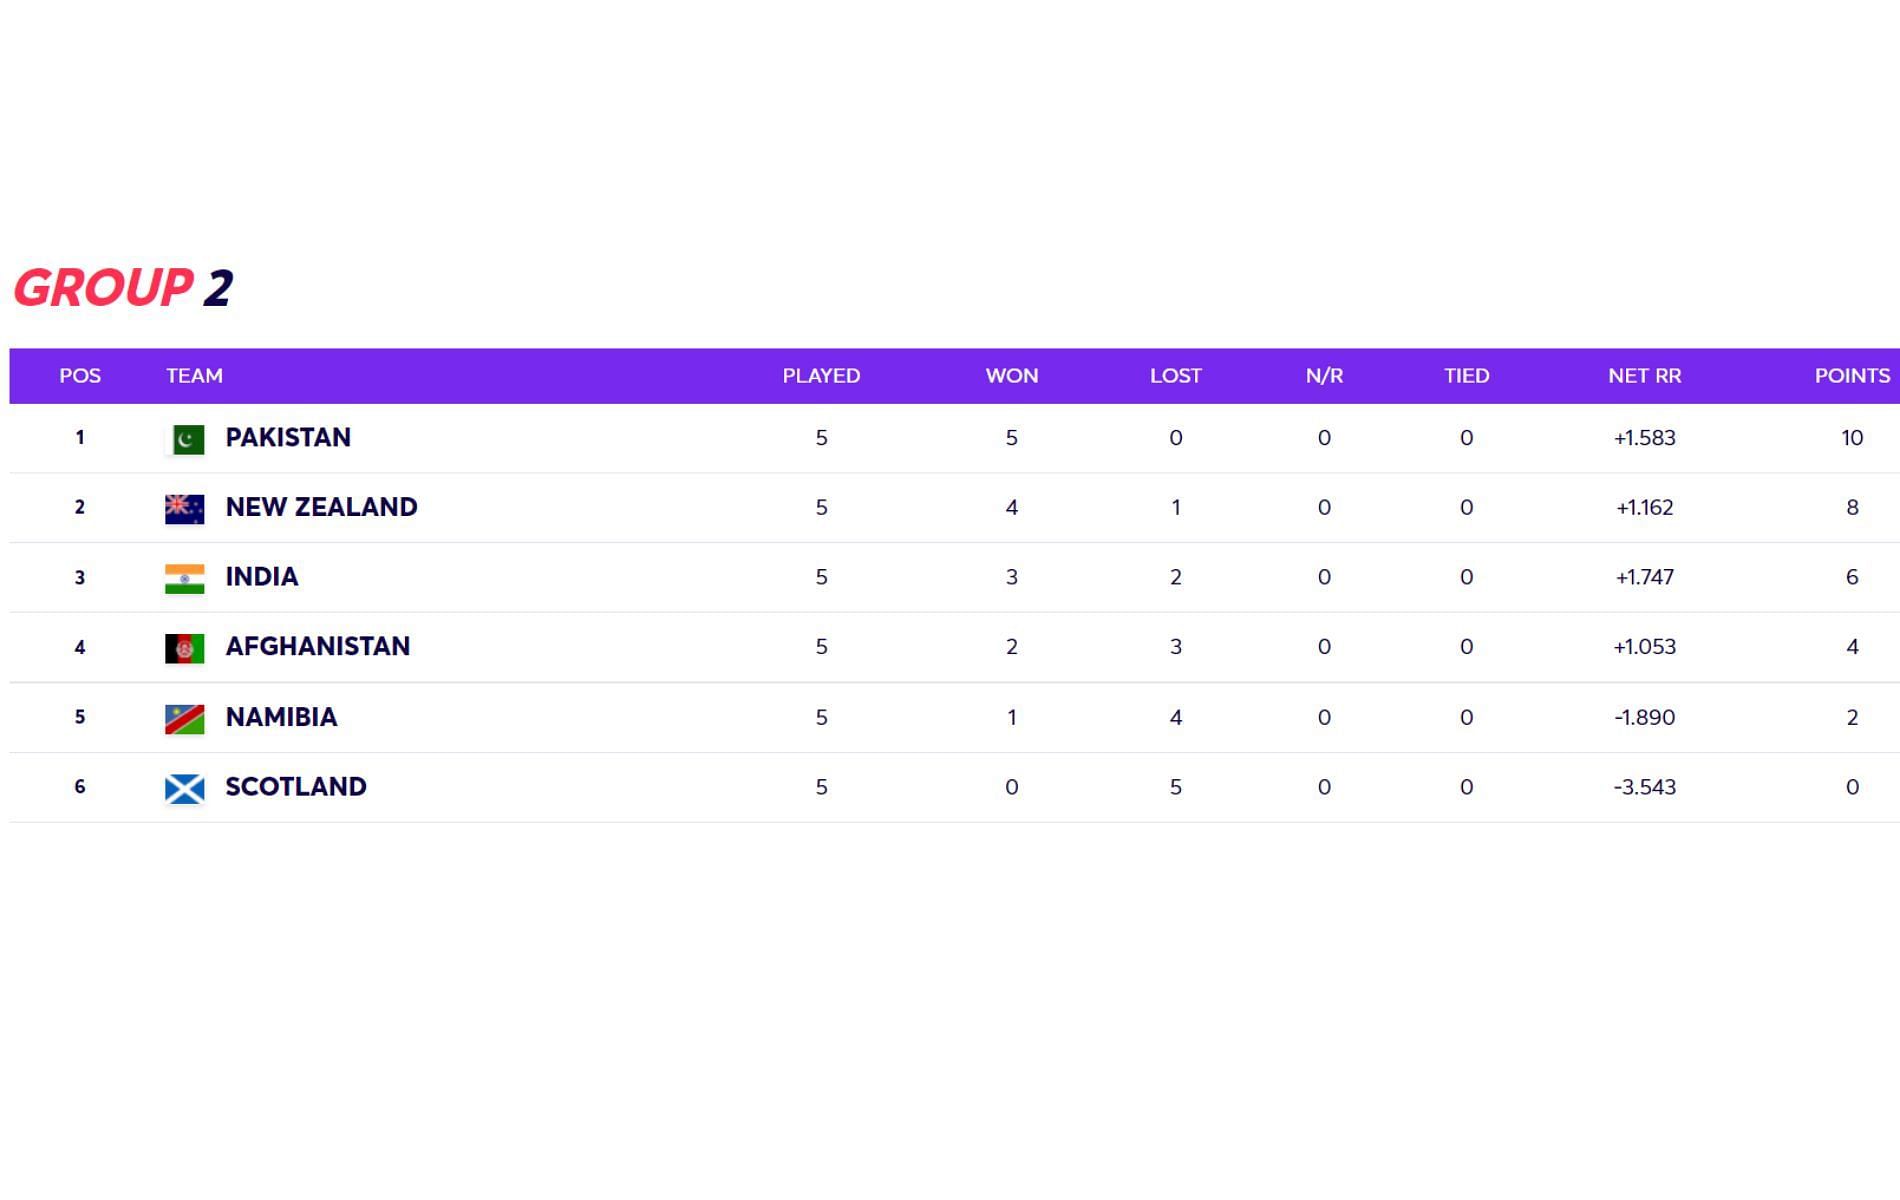This screenshot has height=1200, width=1900.
Task: Sort by the POINTS column header
Action: (x=1852, y=376)
